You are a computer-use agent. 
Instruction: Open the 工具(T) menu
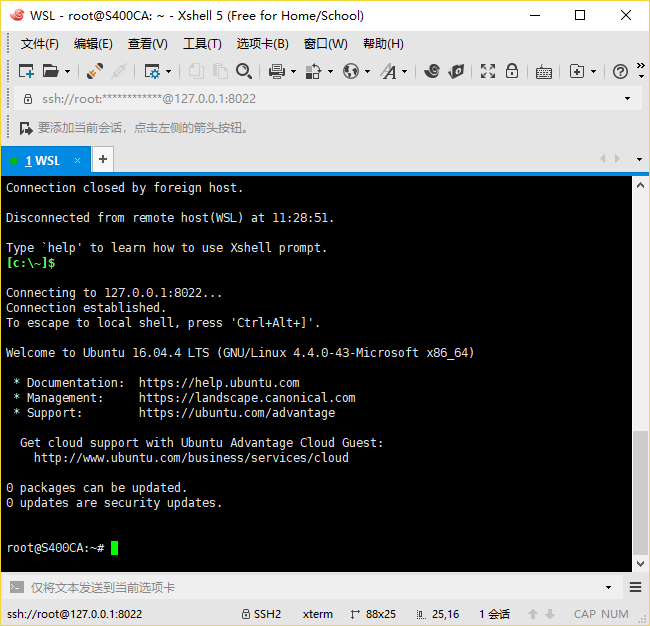point(202,44)
